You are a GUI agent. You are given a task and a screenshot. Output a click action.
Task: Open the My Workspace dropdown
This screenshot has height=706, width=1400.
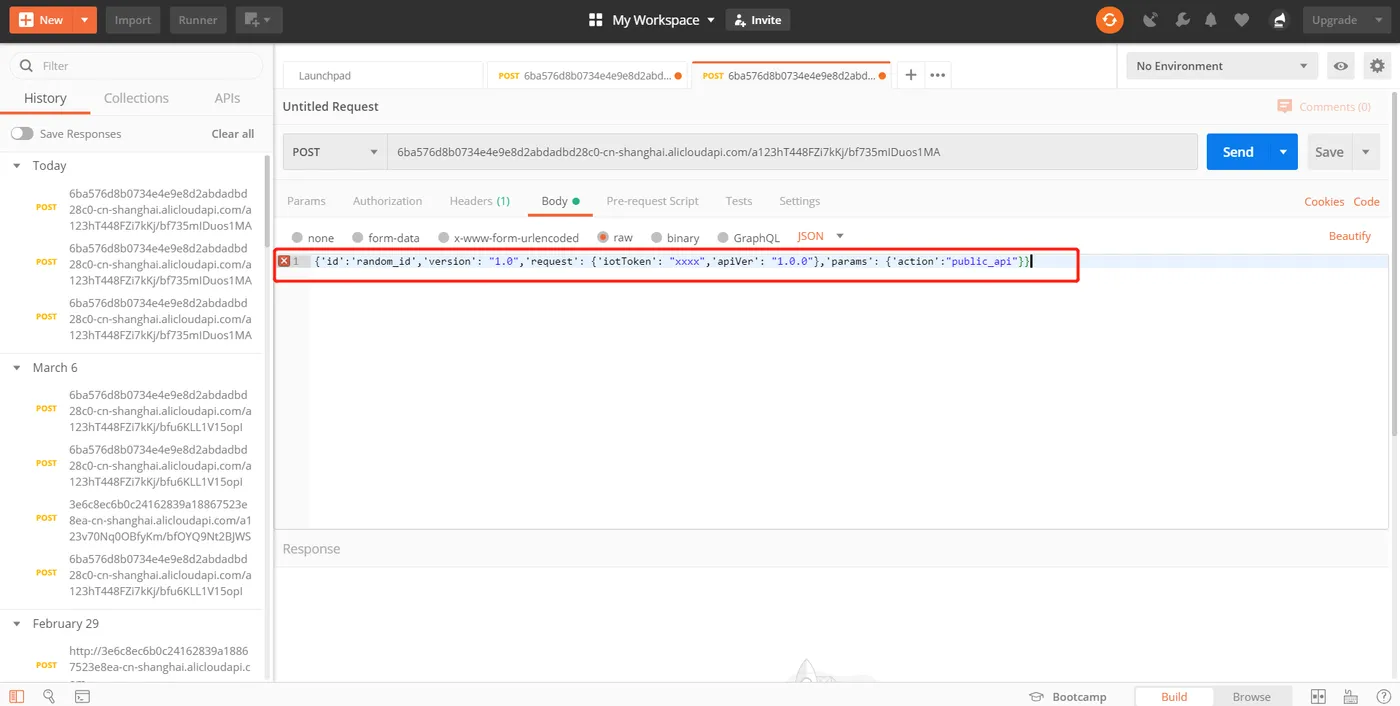(x=663, y=20)
